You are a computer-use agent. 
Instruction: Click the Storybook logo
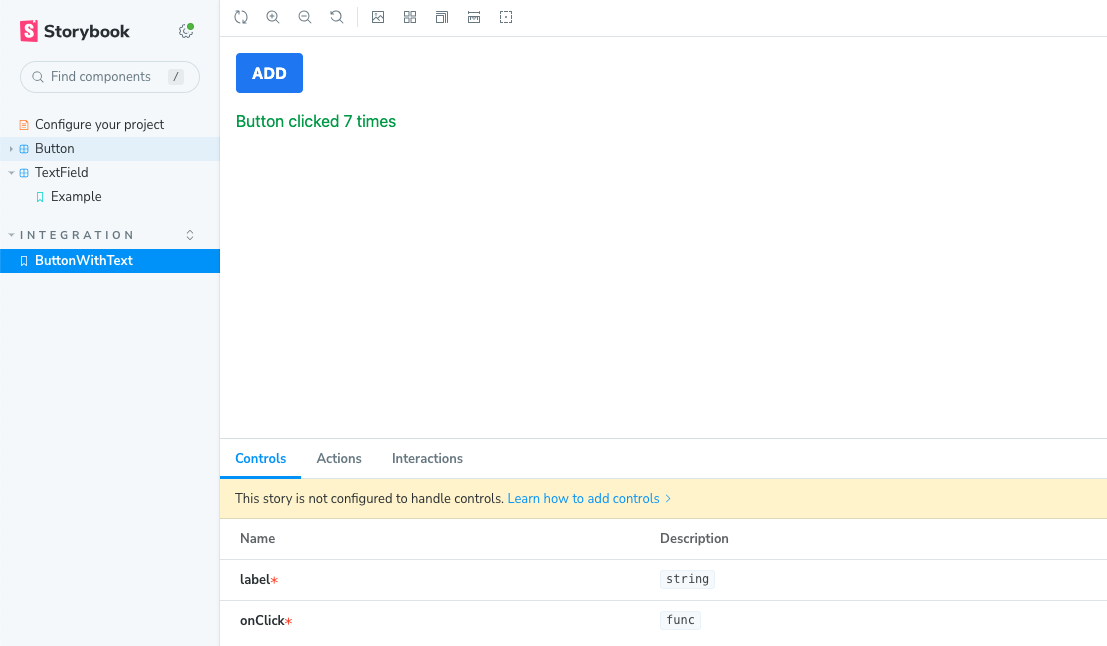[75, 31]
